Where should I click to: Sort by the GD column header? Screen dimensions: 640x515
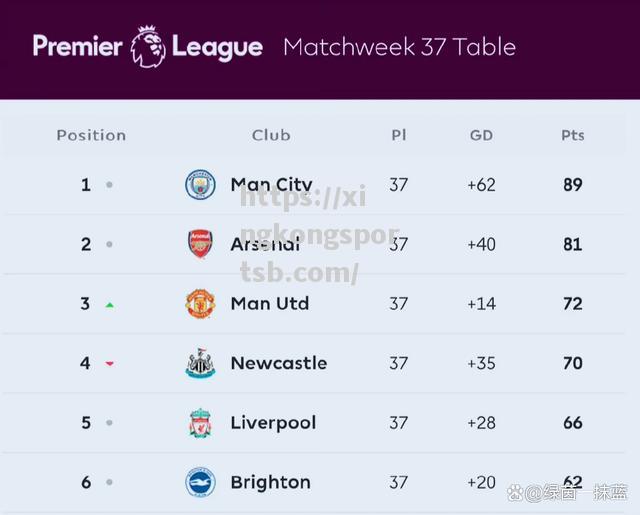481,135
